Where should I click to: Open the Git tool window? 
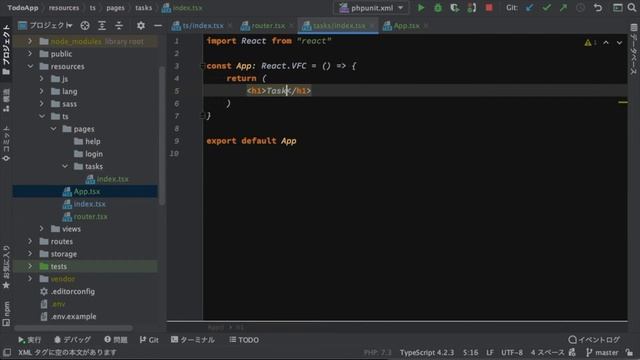(x=149, y=340)
